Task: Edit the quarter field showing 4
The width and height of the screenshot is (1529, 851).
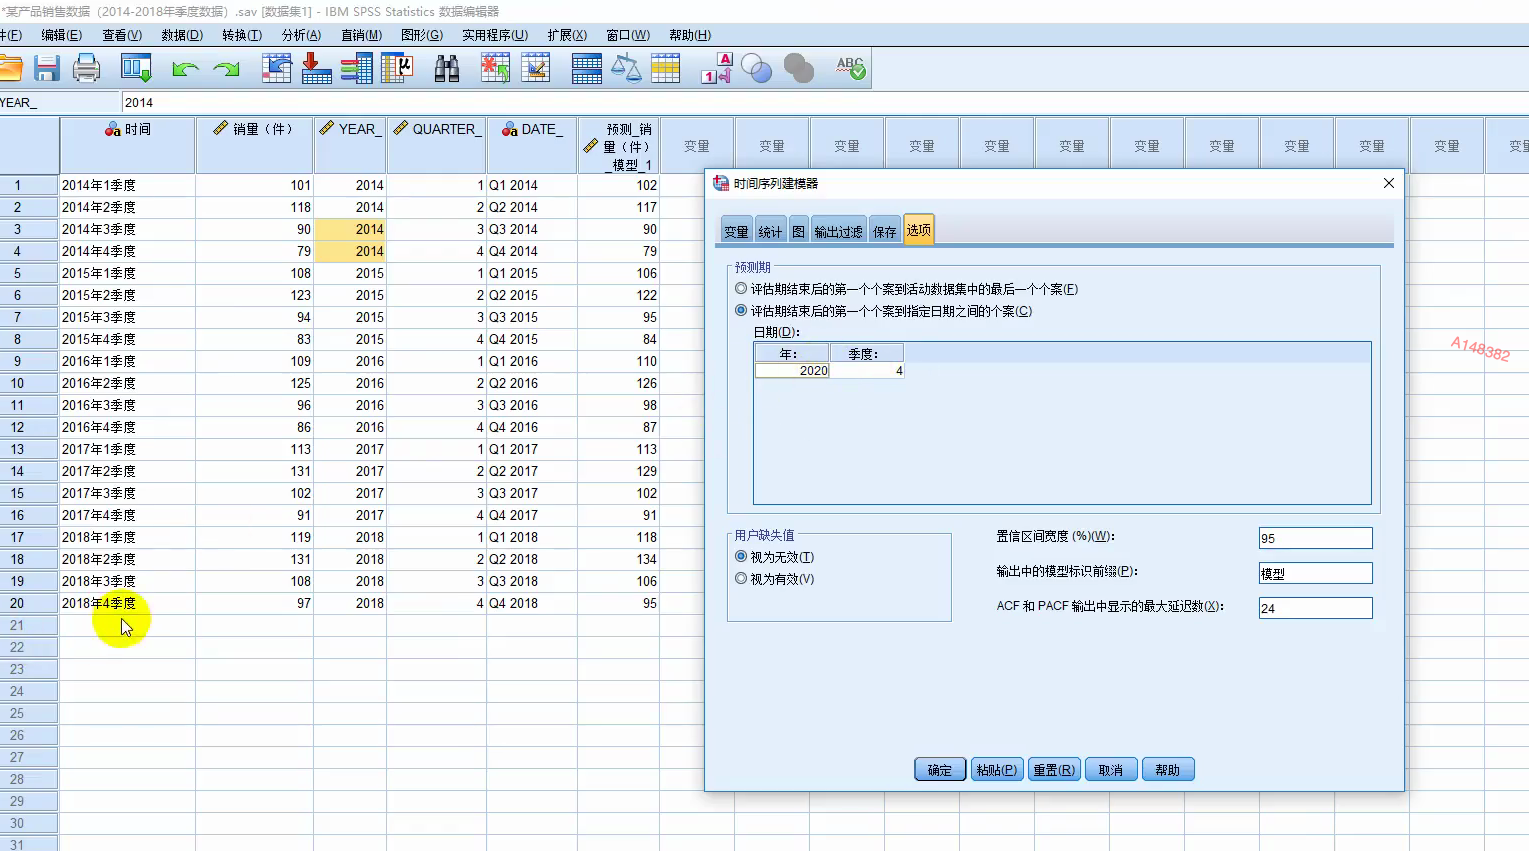Action: (867, 371)
